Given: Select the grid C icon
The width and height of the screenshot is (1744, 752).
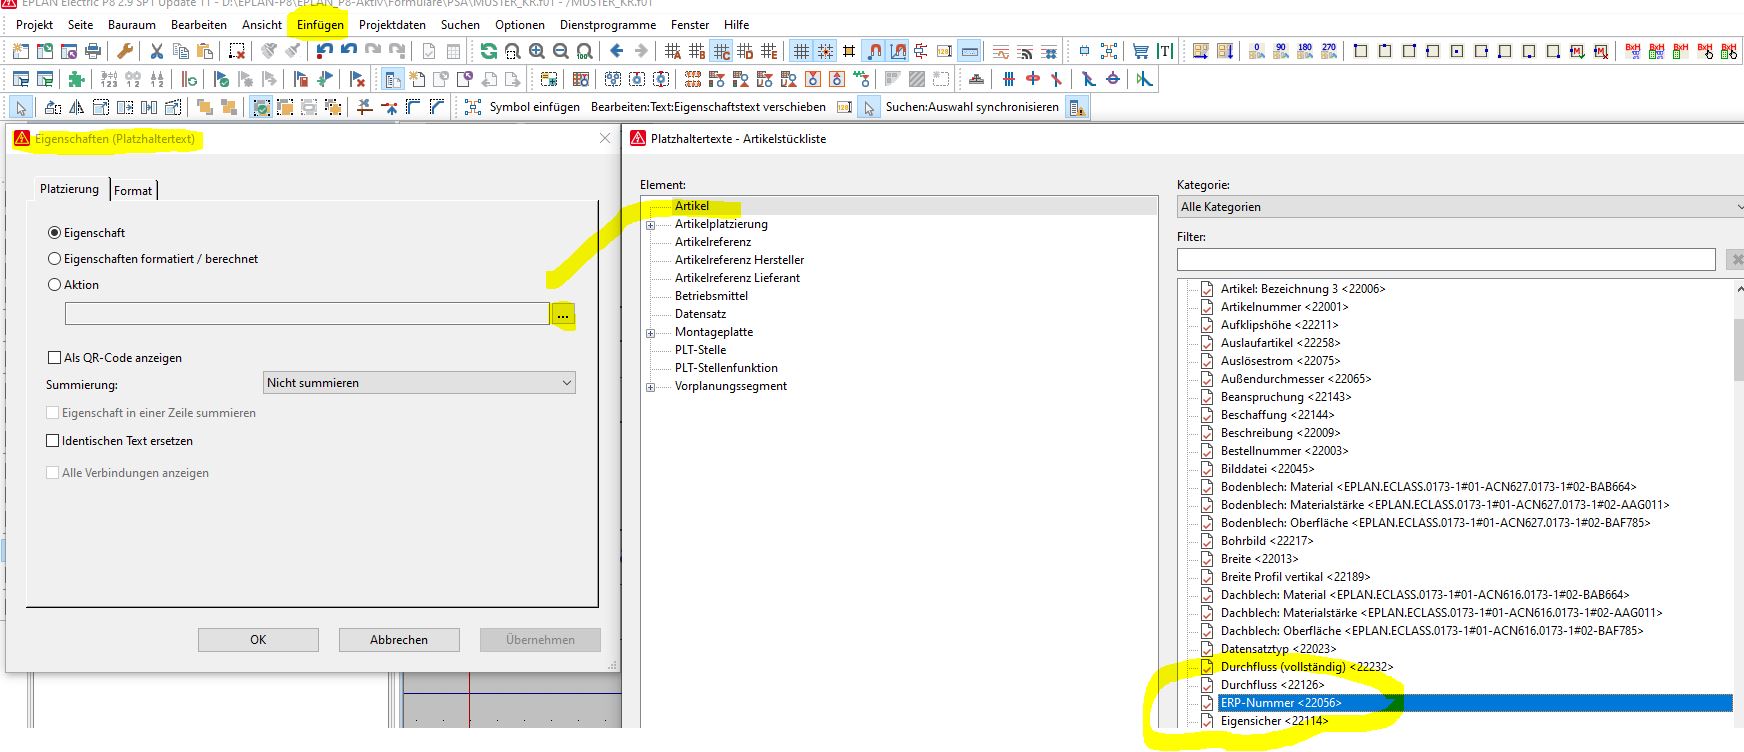Looking at the screenshot, I should 721,51.
